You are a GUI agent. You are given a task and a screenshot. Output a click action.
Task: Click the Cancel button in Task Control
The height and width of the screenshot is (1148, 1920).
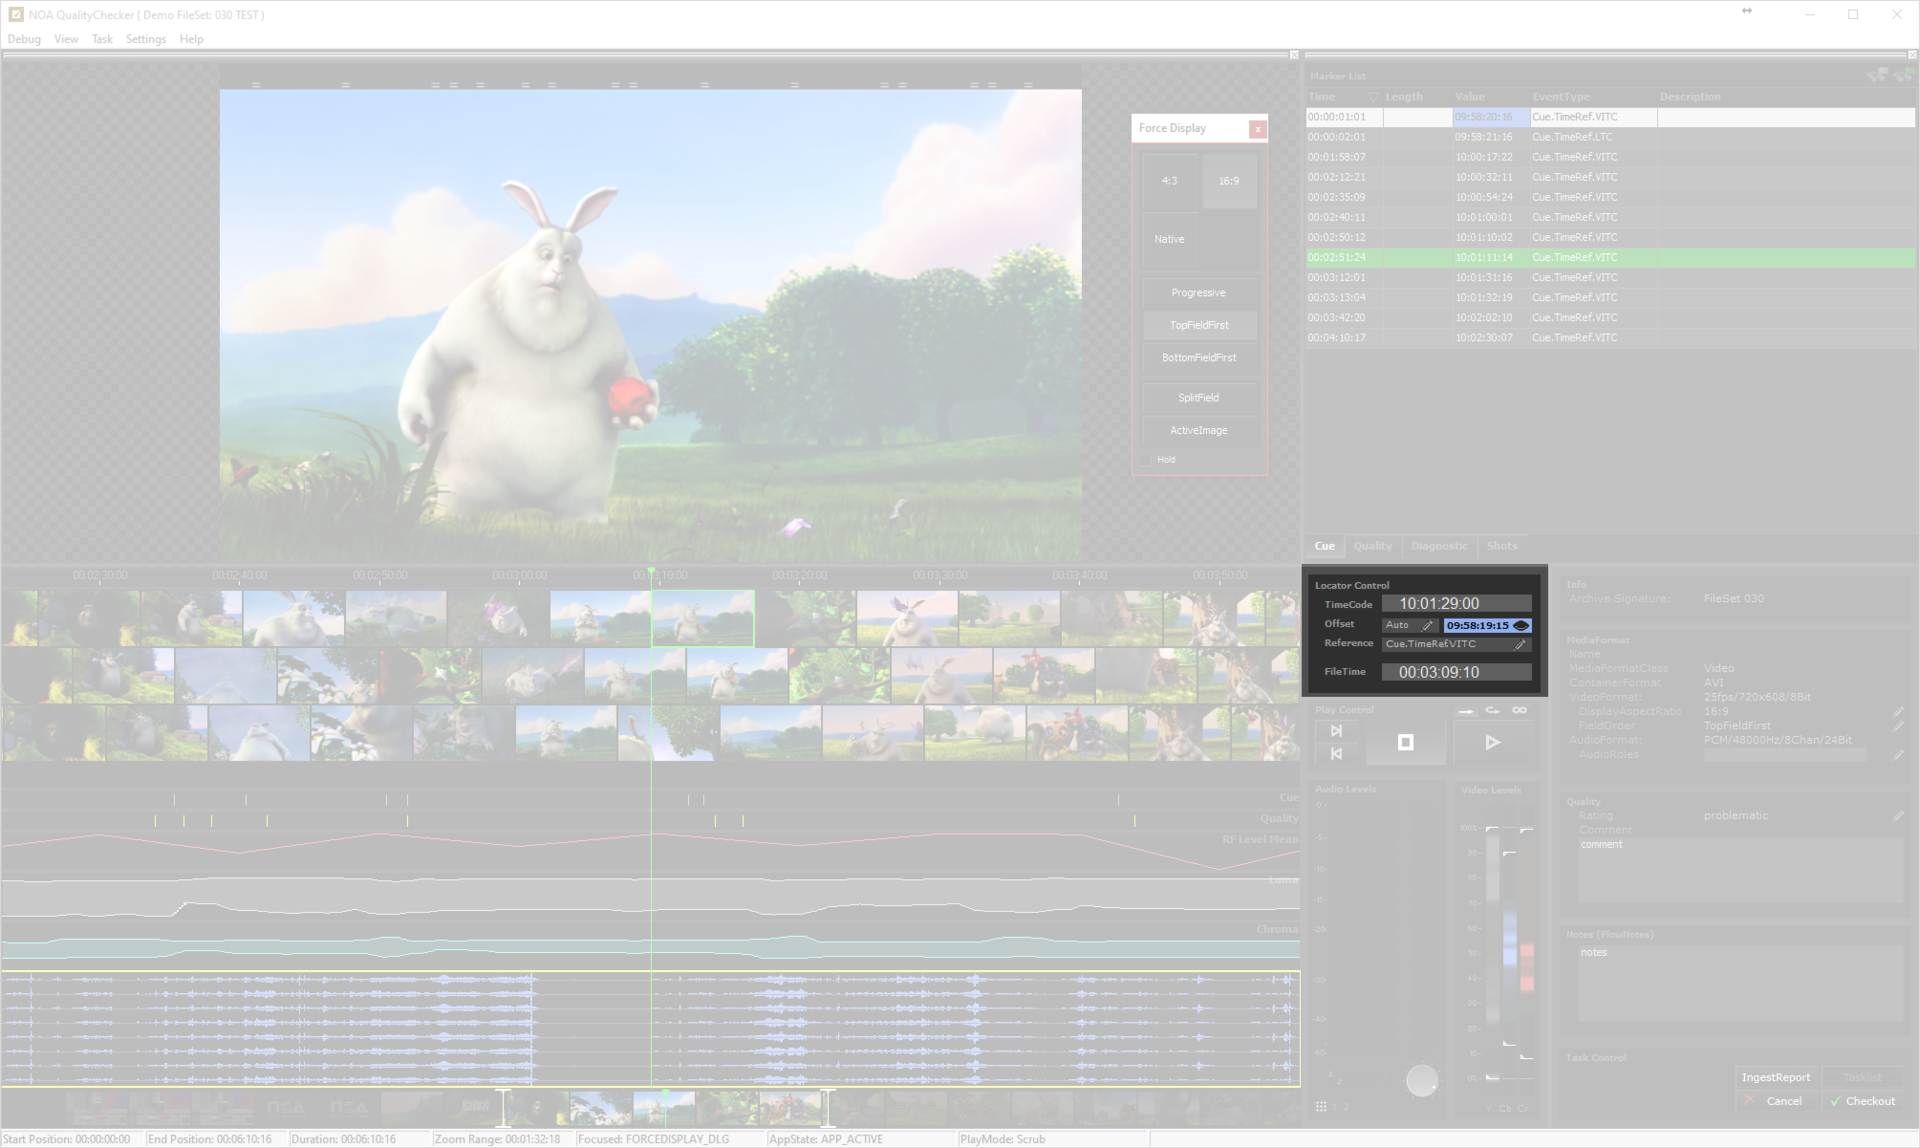(1776, 1101)
